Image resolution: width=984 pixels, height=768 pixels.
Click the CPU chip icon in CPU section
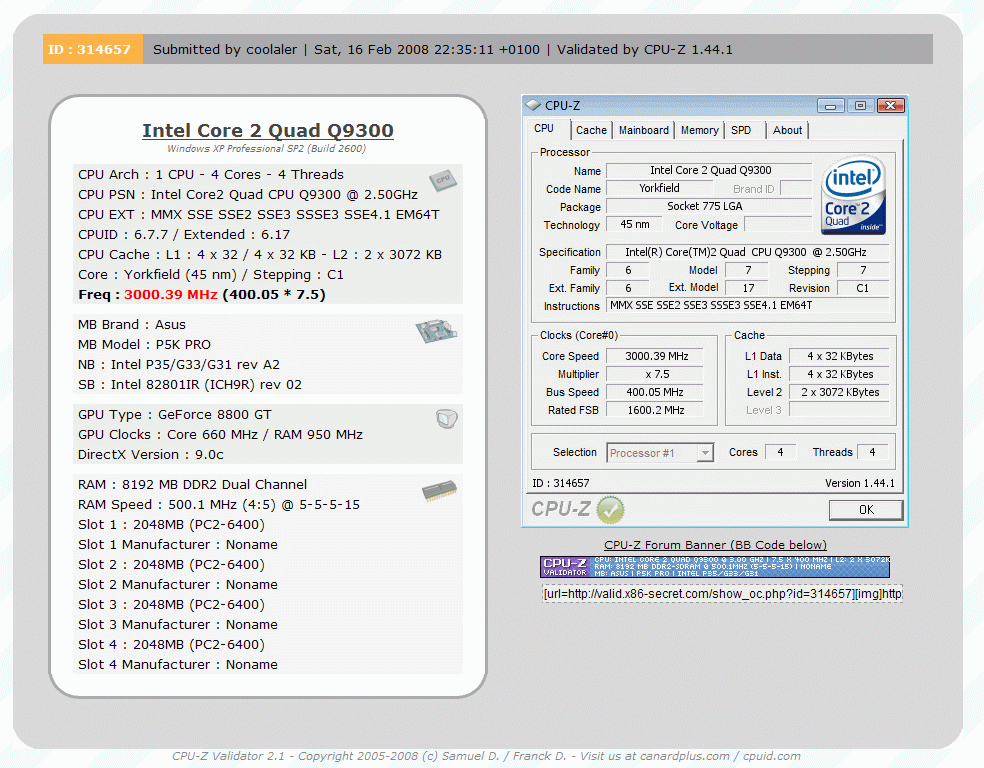pyautogui.click(x=443, y=180)
